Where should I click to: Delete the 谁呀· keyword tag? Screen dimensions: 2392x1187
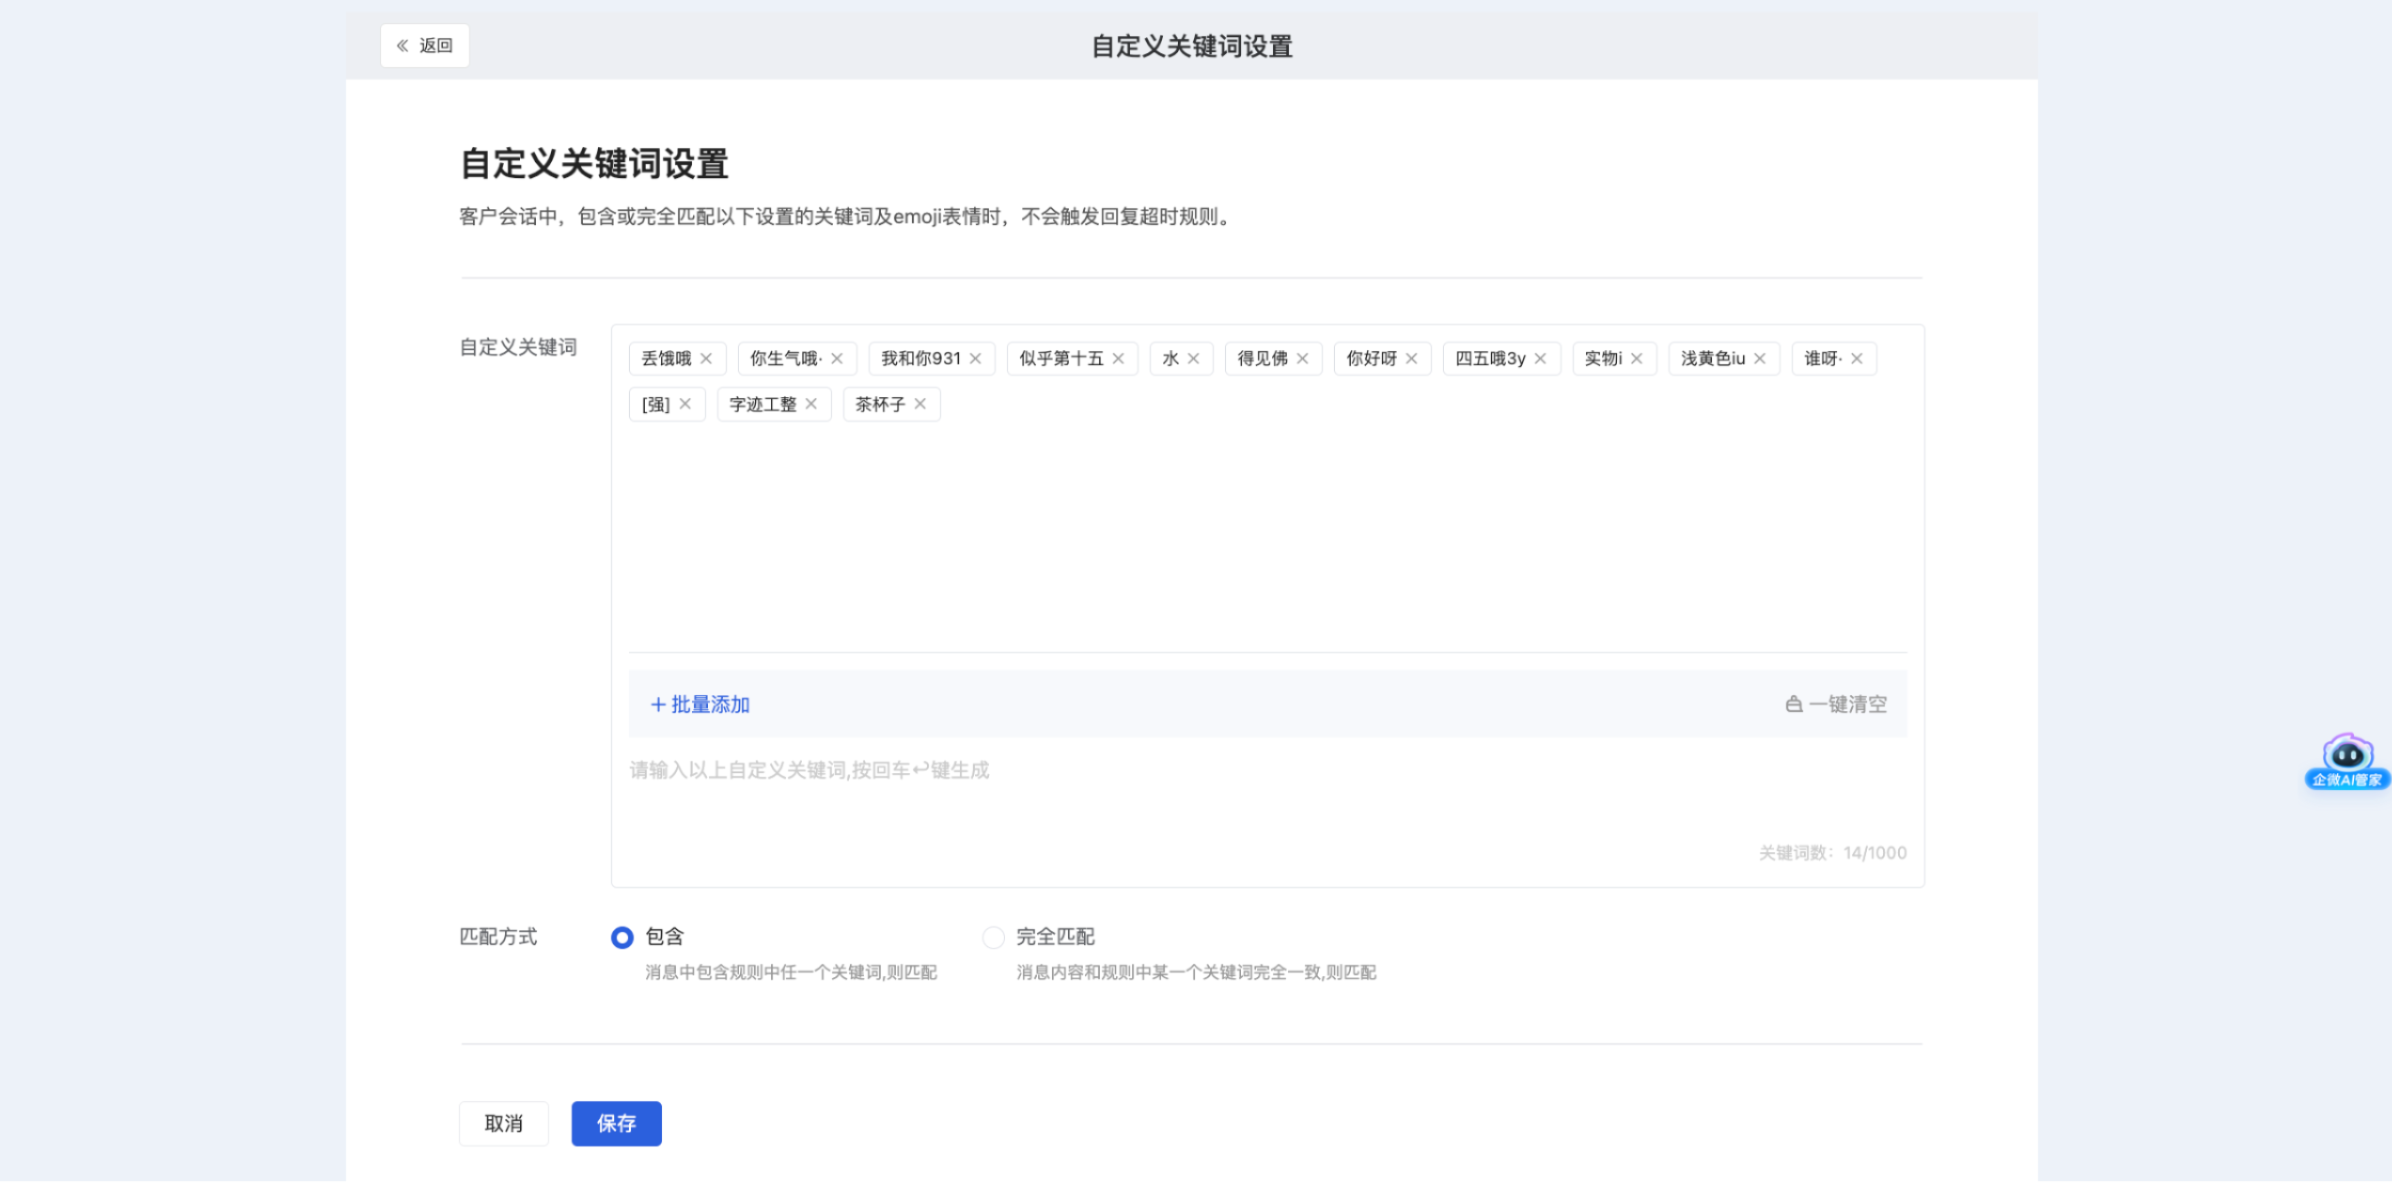pyautogui.click(x=1856, y=358)
